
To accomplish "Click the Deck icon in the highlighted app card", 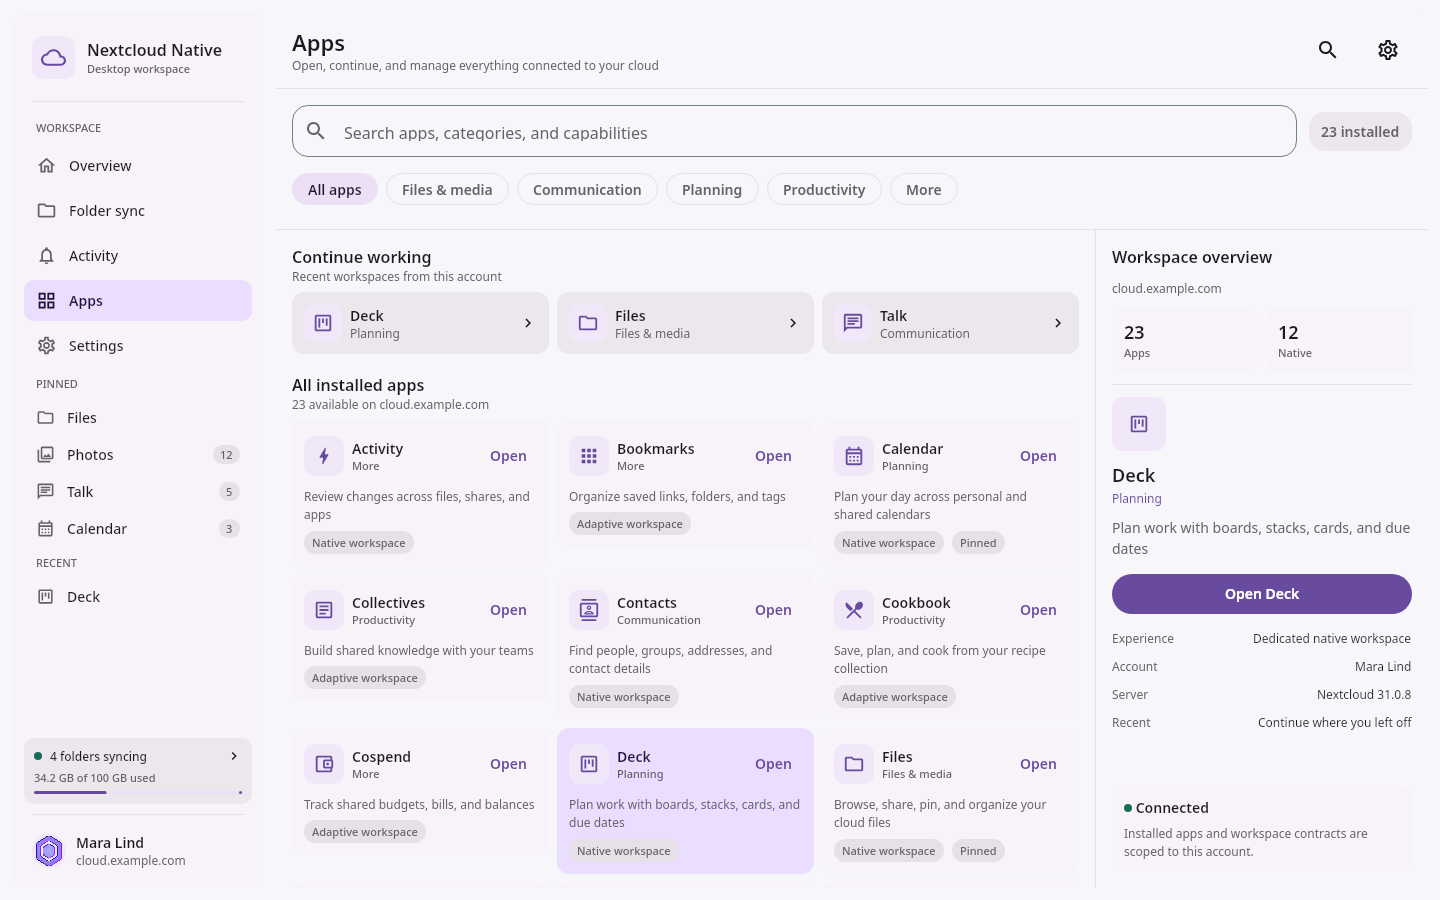I will [x=589, y=764].
